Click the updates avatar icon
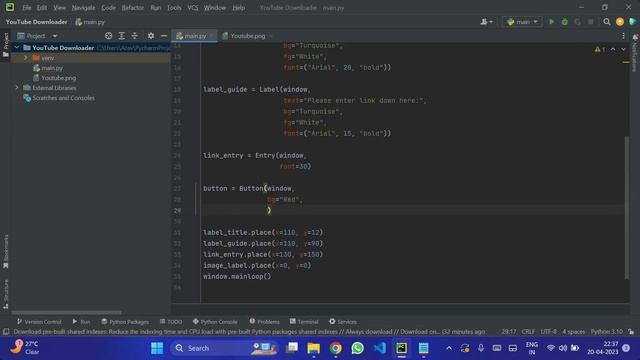Image resolution: width=640 pixels, height=360 pixels. [x=620, y=22]
